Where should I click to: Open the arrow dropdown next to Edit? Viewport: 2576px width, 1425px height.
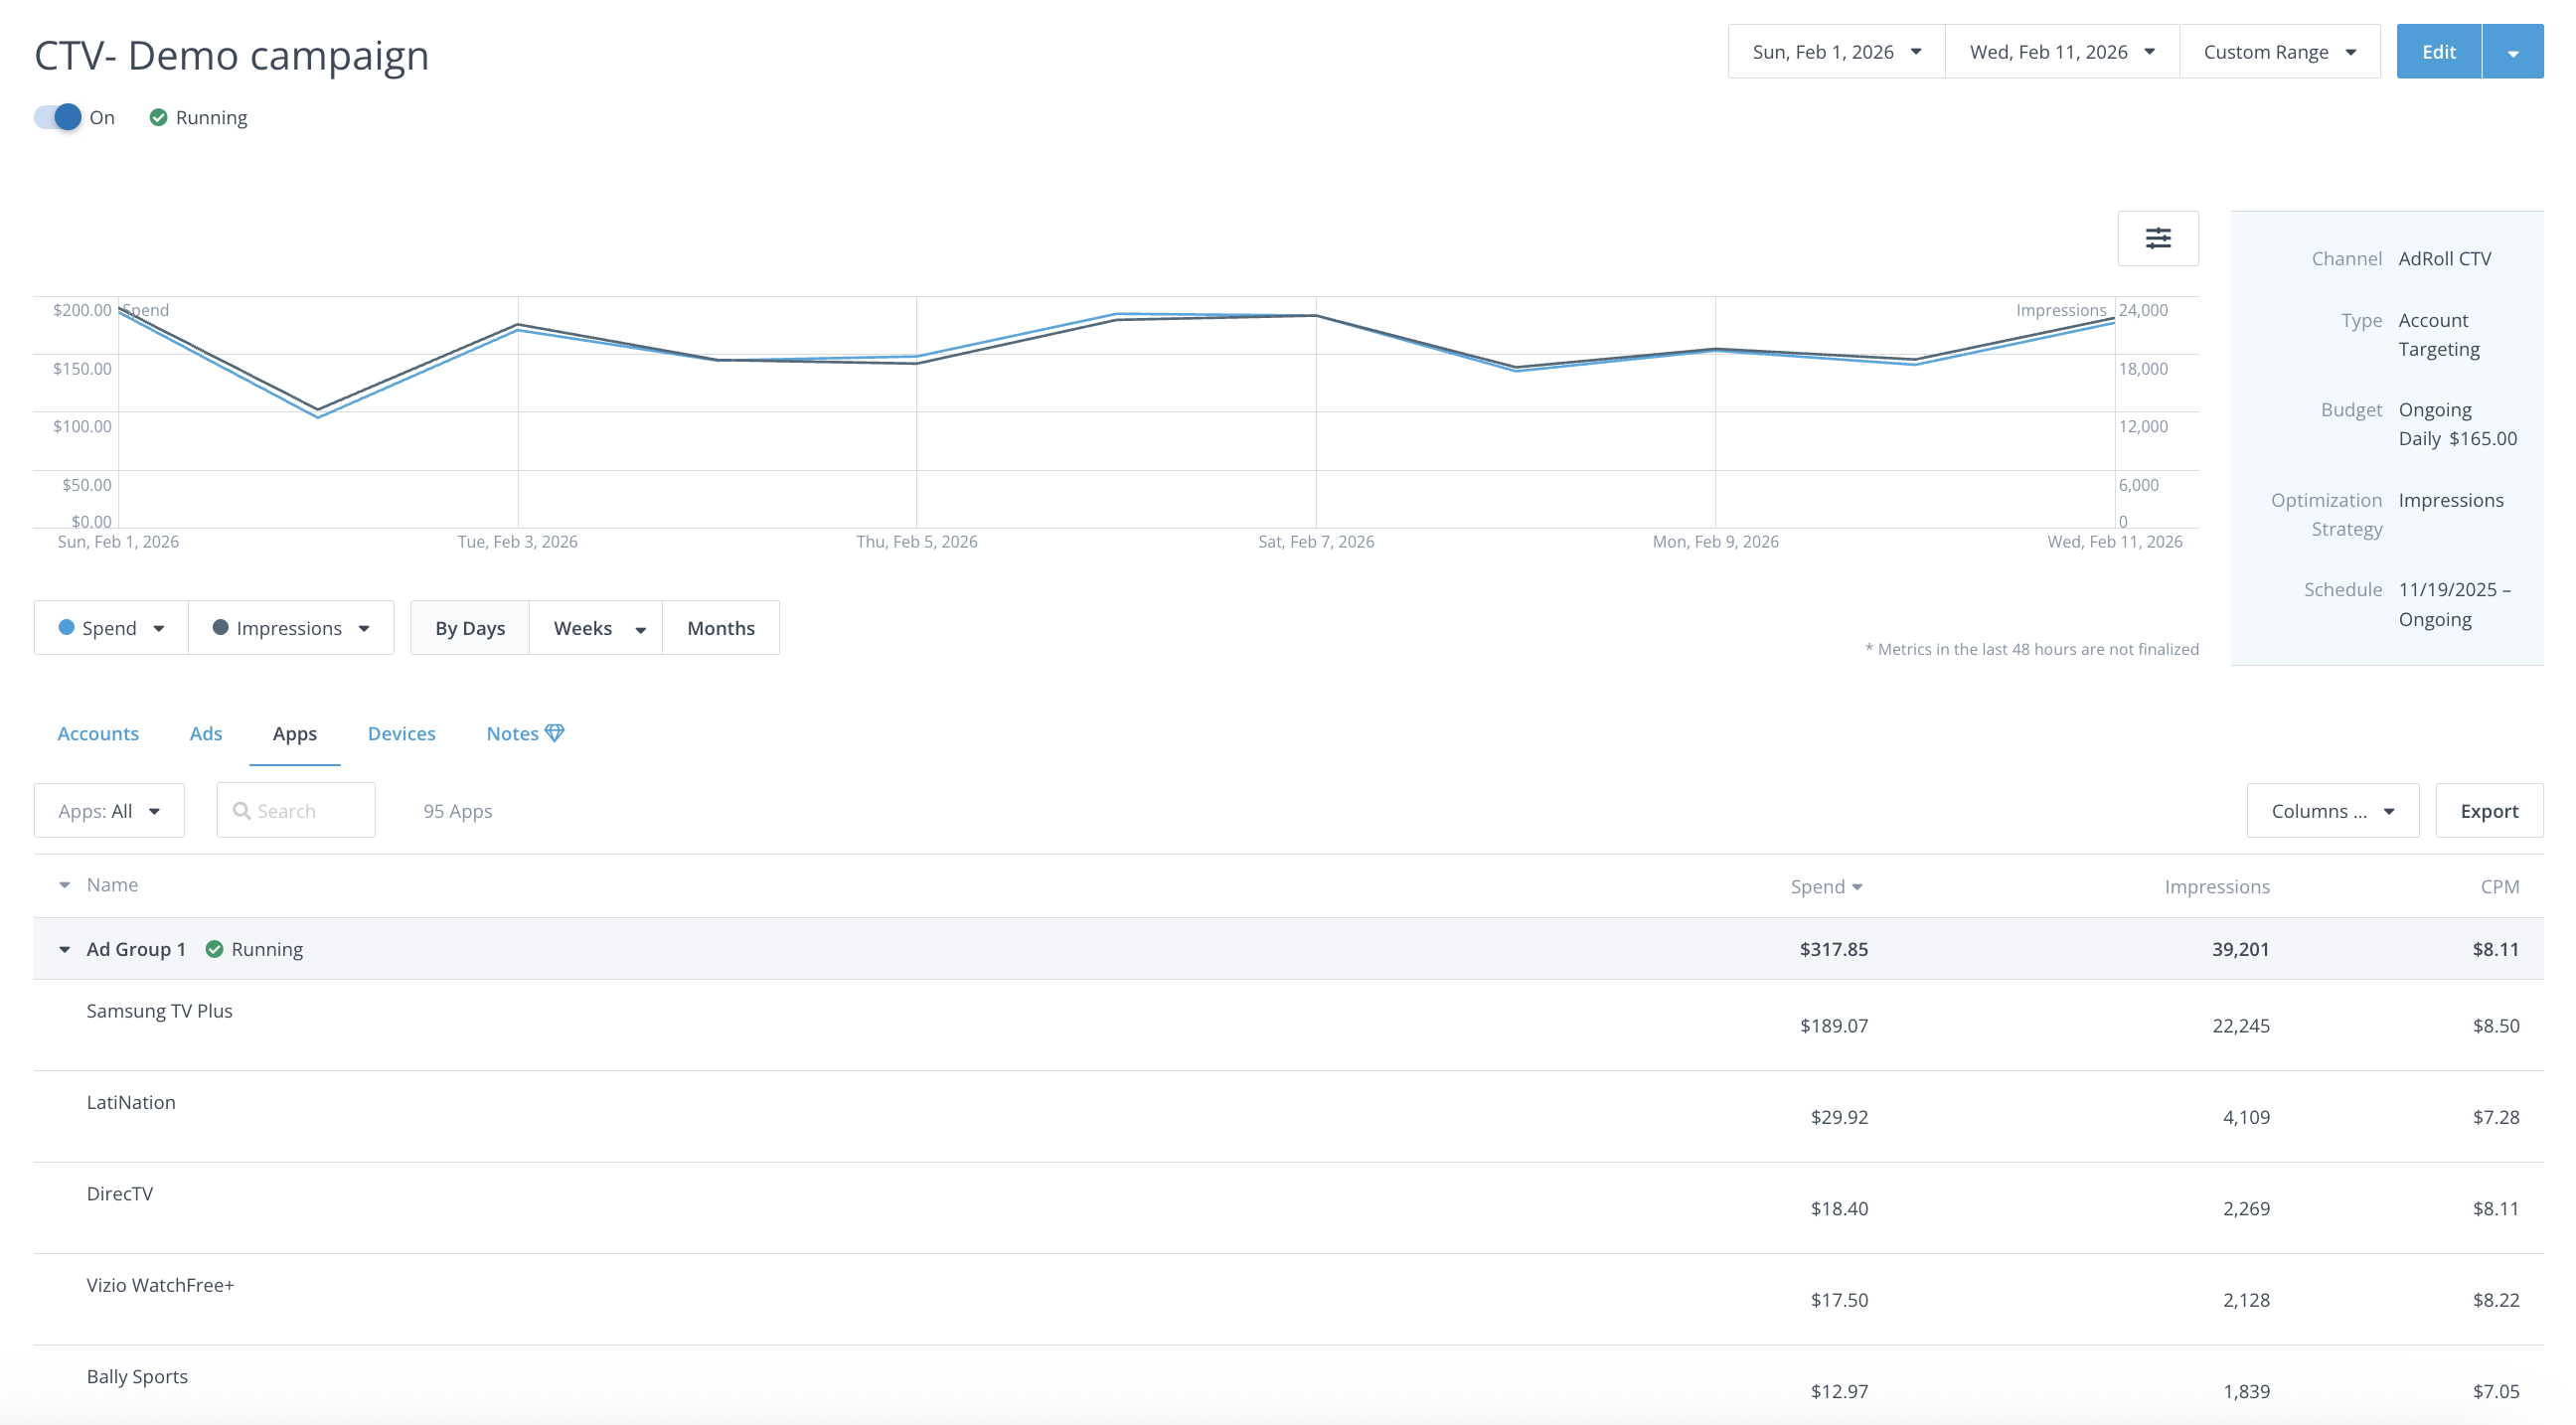[2512, 52]
